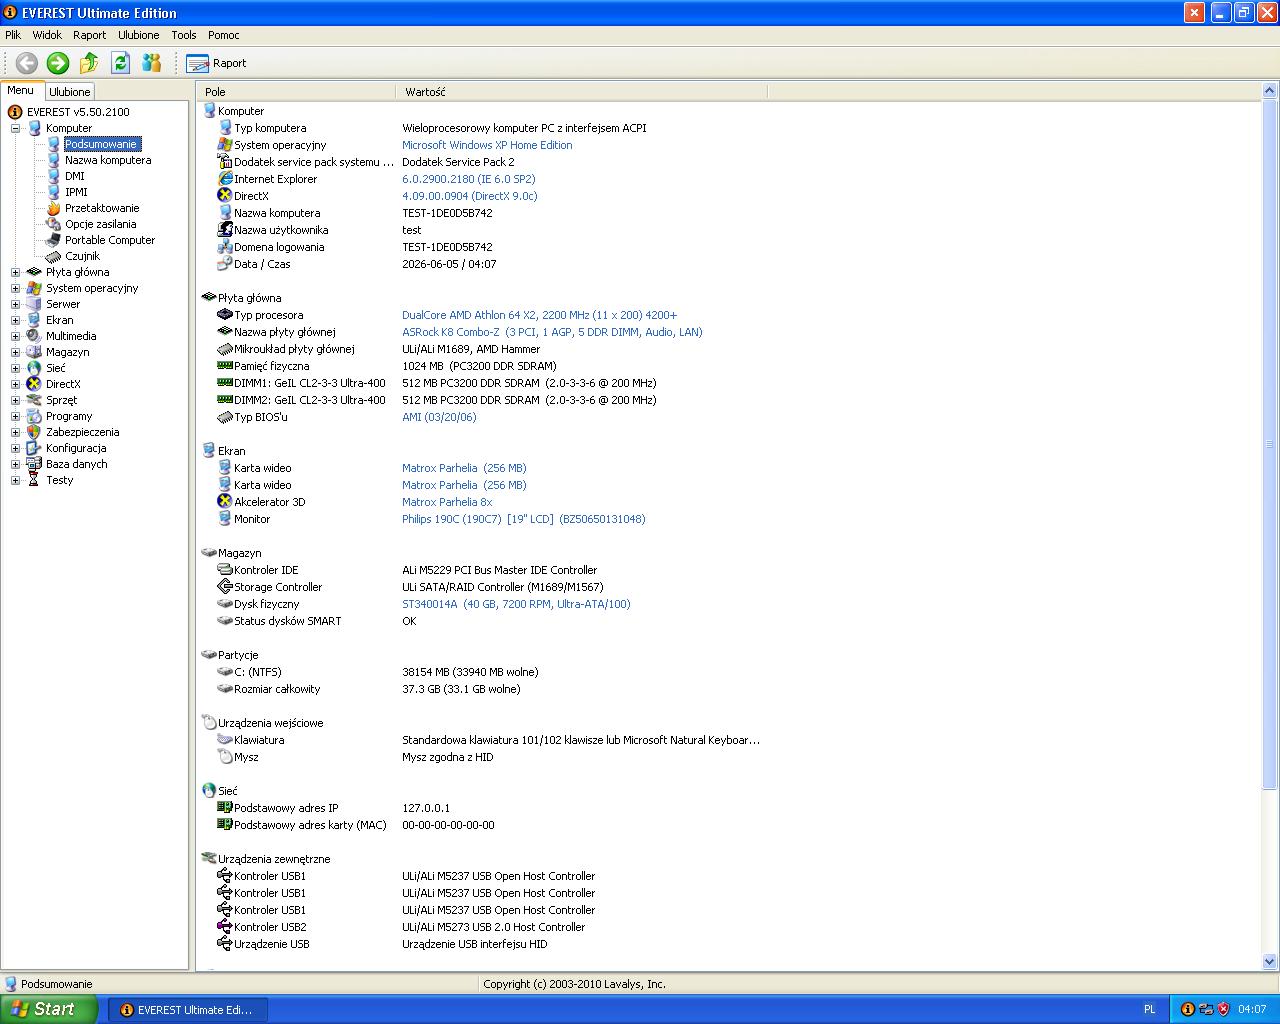Click the Opcje zasilania icon
This screenshot has width=1280, height=1024.
coord(54,224)
